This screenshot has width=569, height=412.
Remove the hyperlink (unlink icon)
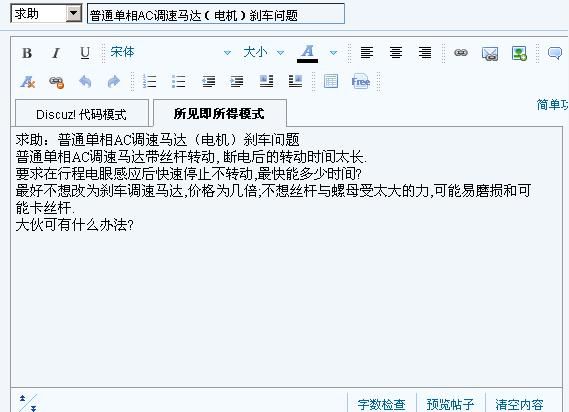point(56,82)
